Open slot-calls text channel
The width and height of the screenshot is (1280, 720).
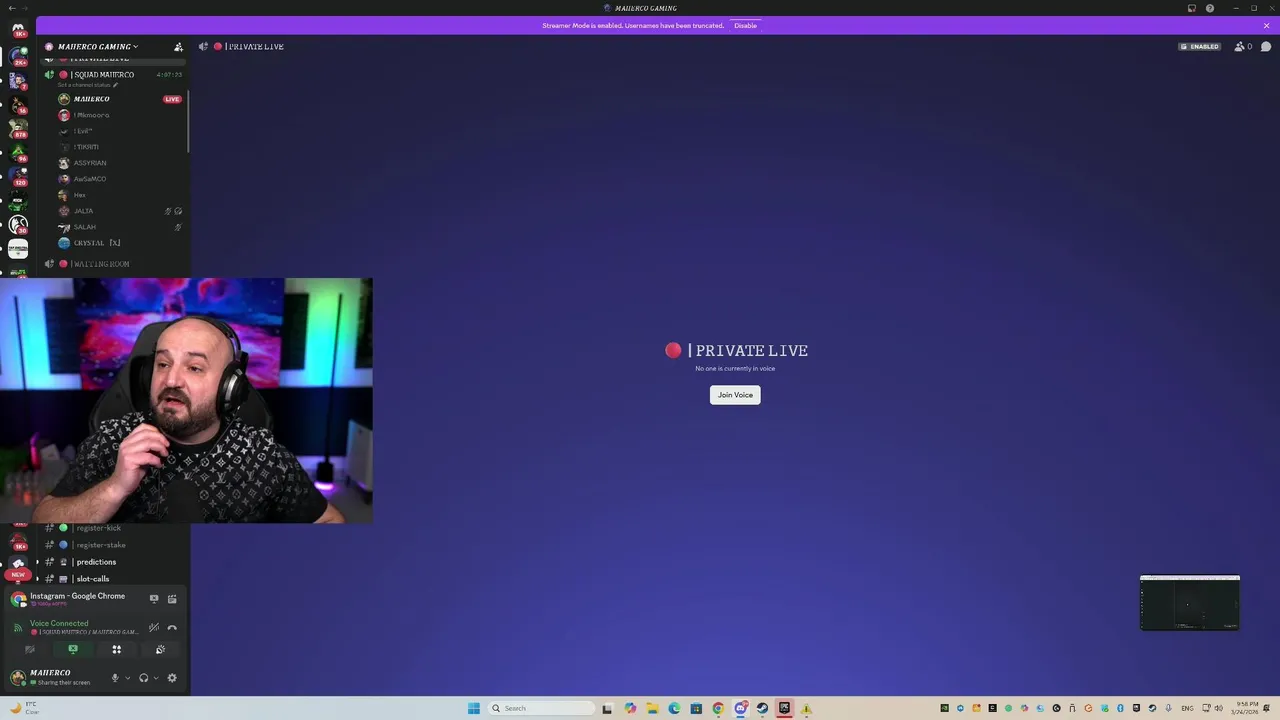coord(115,579)
